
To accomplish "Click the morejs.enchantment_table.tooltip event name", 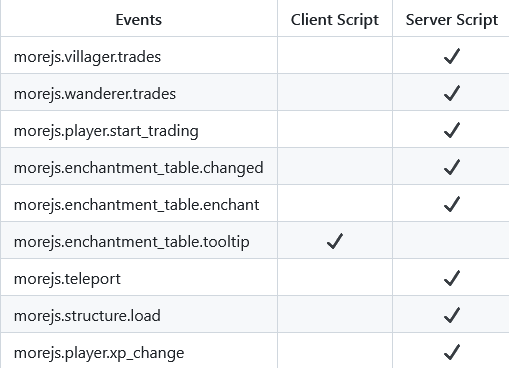I will tap(131, 242).
